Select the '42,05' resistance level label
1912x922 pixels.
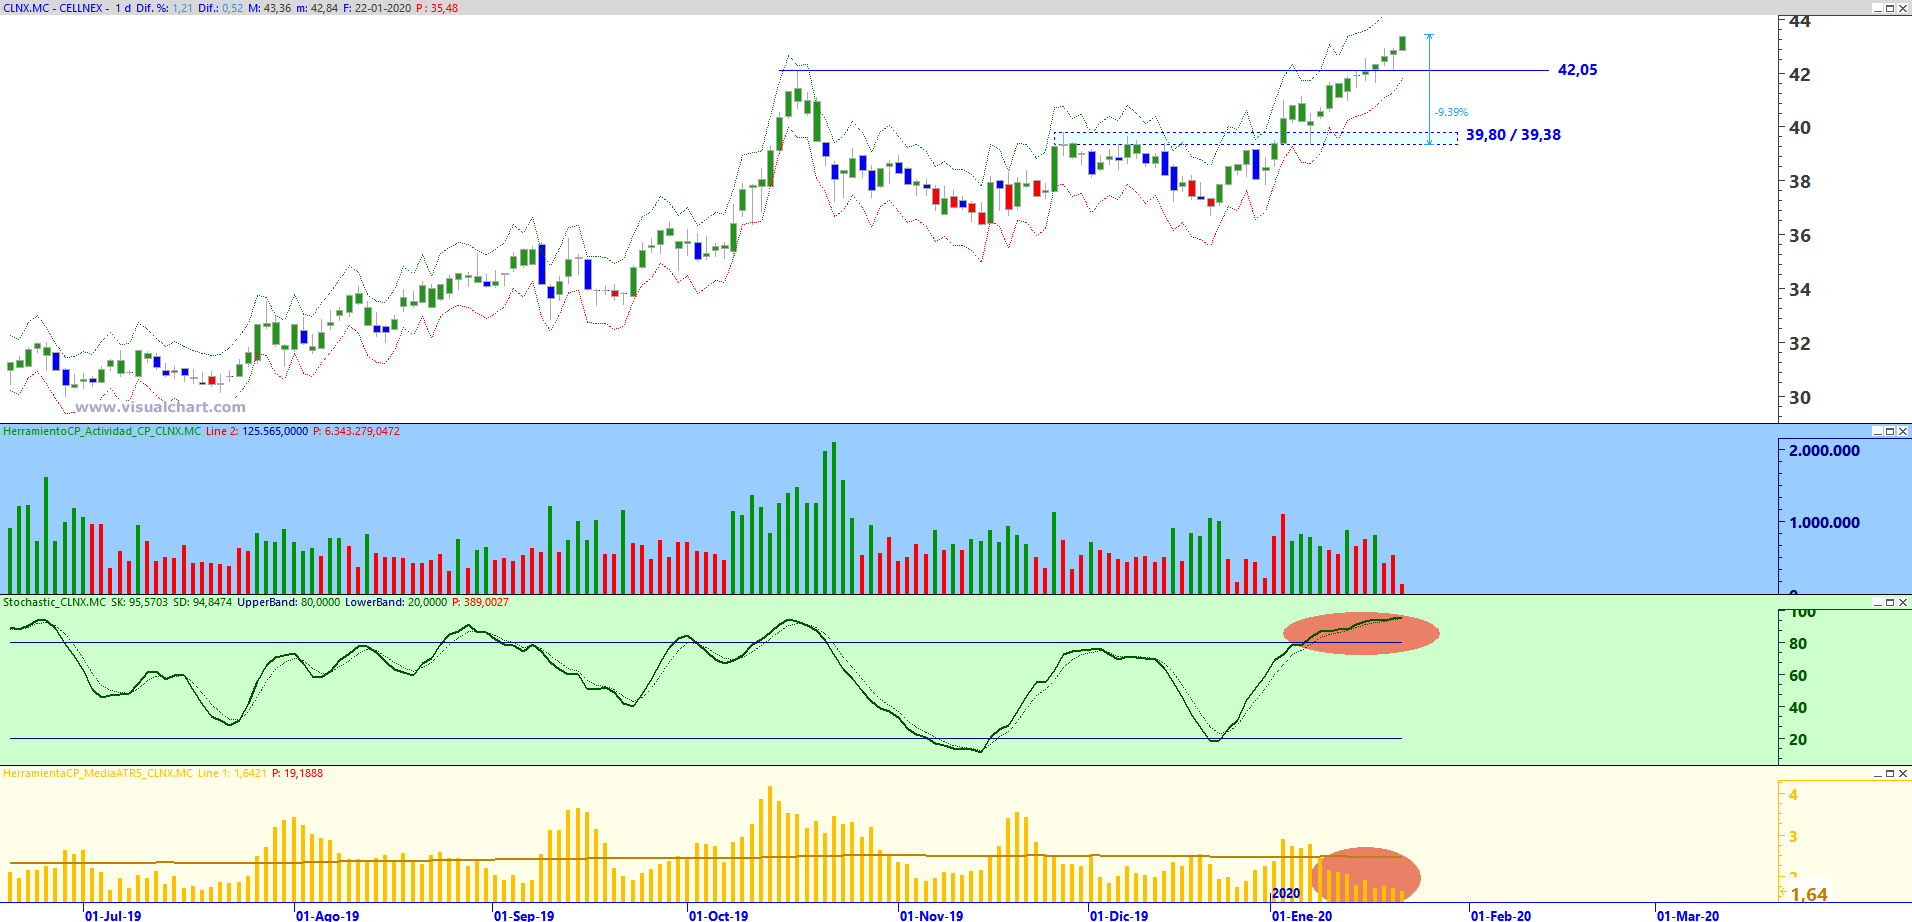(x=1577, y=70)
